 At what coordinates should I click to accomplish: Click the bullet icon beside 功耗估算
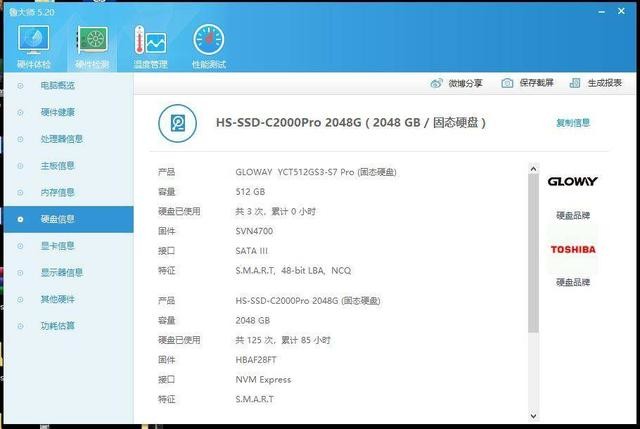(20, 326)
